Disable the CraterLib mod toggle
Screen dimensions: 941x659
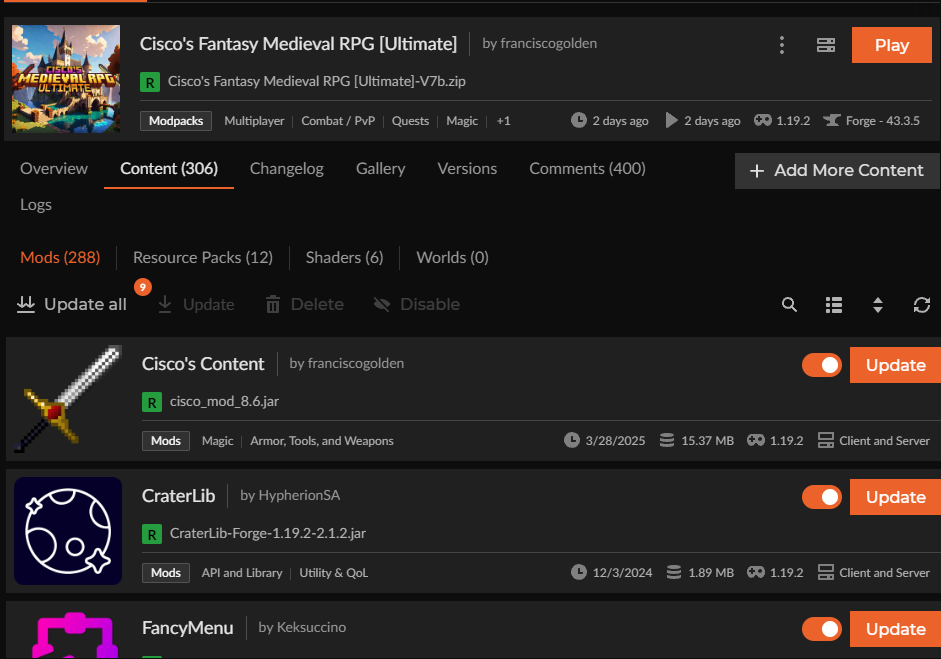[822, 497]
